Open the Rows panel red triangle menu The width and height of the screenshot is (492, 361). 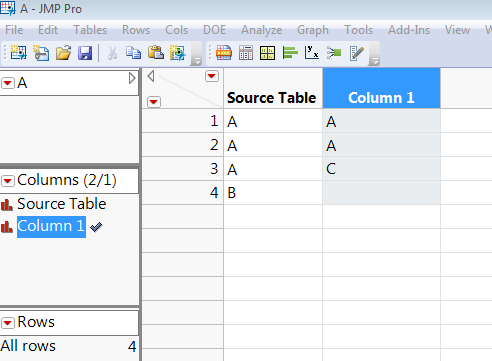(x=7, y=323)
